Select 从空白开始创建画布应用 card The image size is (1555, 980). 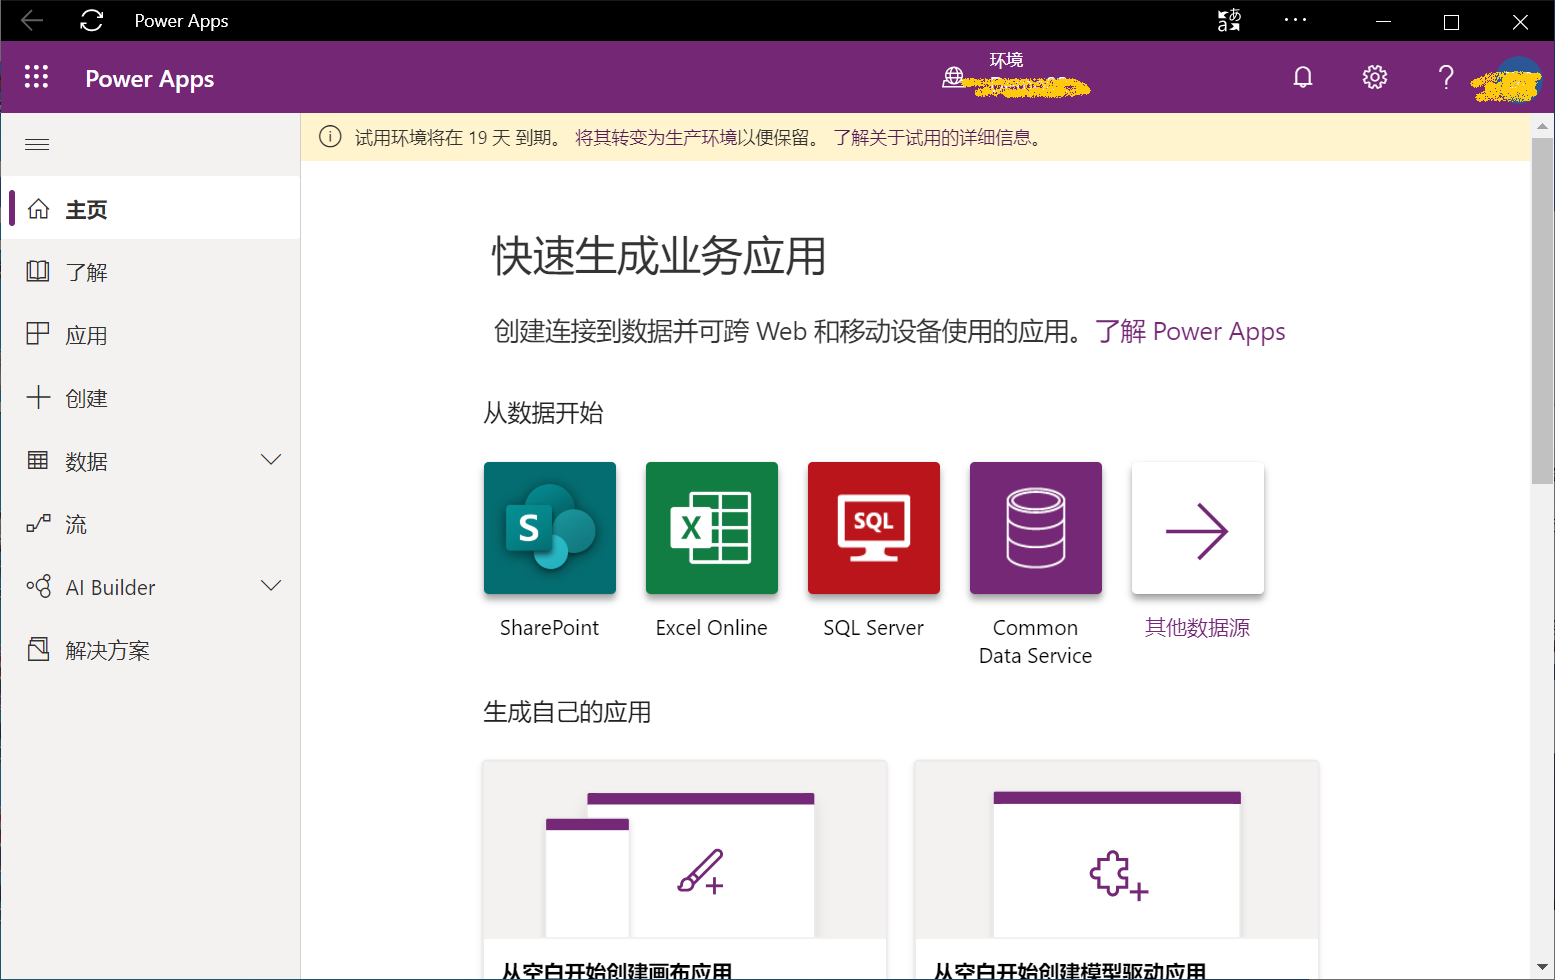(684, 860)
